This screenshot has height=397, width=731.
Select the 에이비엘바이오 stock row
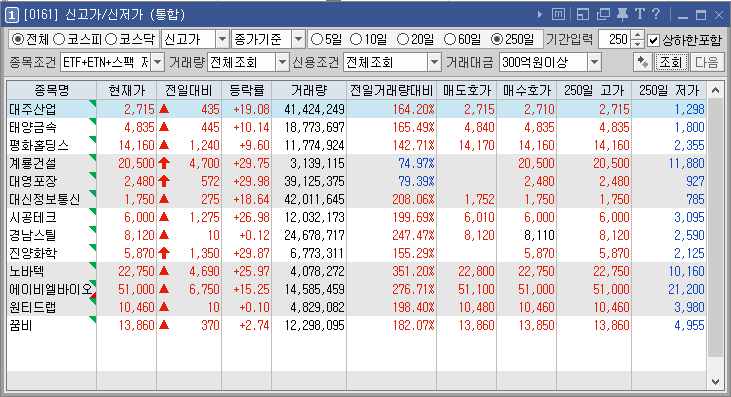click(x=356, y=289)
